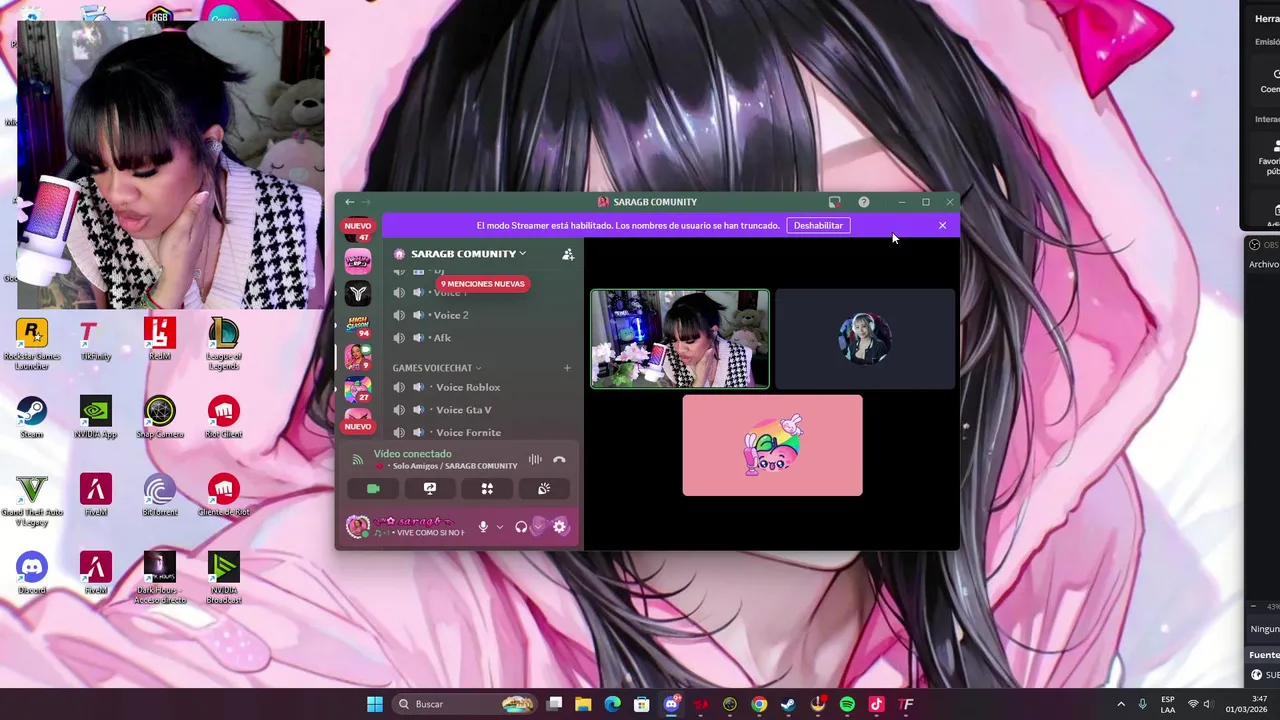The width and height of the screenshot is (1280, 720).
Task: Open microphone input options arrow
Action: [x=499, y=527]
